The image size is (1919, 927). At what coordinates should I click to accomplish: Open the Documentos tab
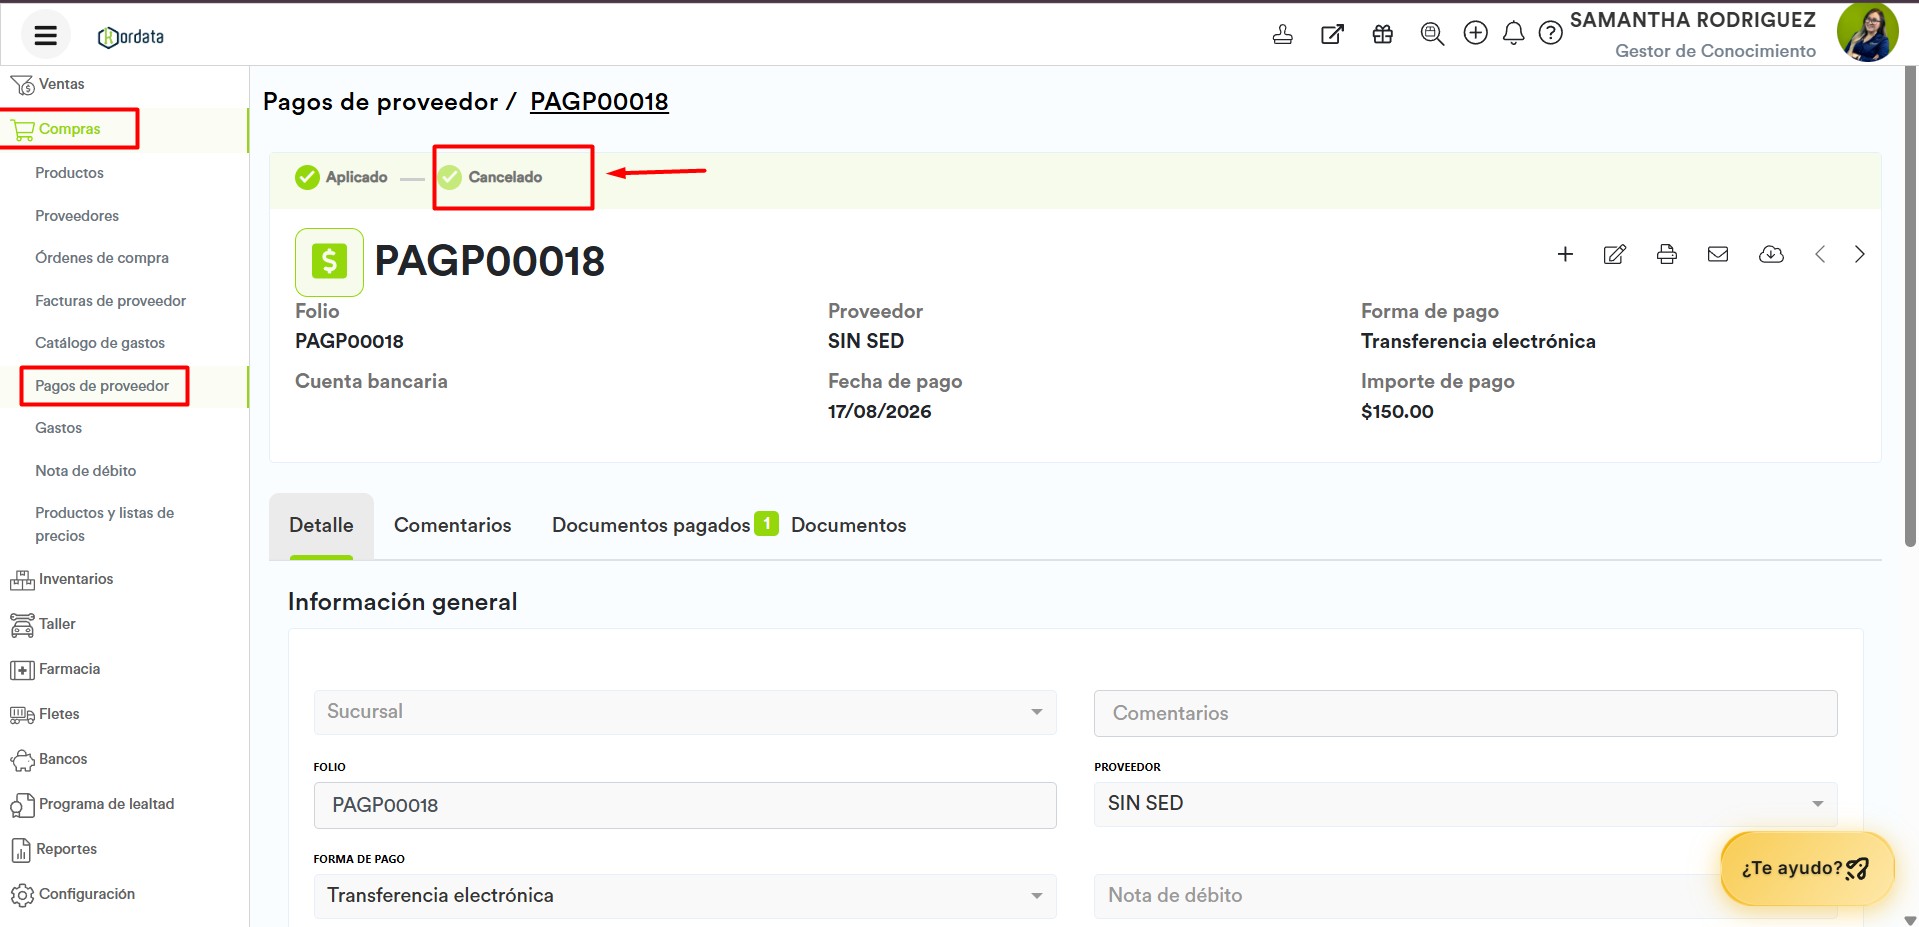[848, 526]
